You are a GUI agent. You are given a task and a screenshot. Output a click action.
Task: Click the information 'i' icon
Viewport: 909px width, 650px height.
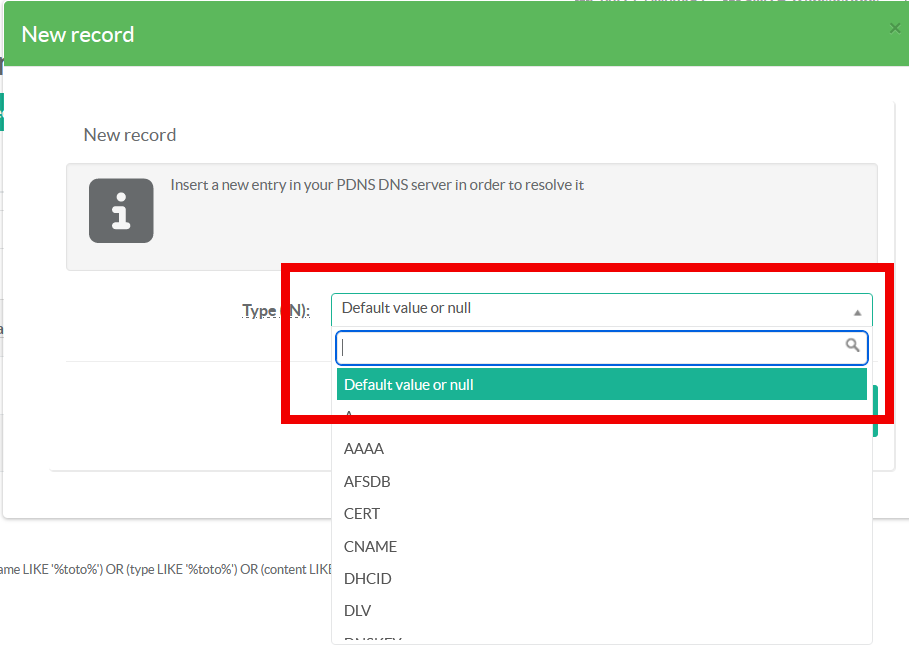[x=121, y=211]
